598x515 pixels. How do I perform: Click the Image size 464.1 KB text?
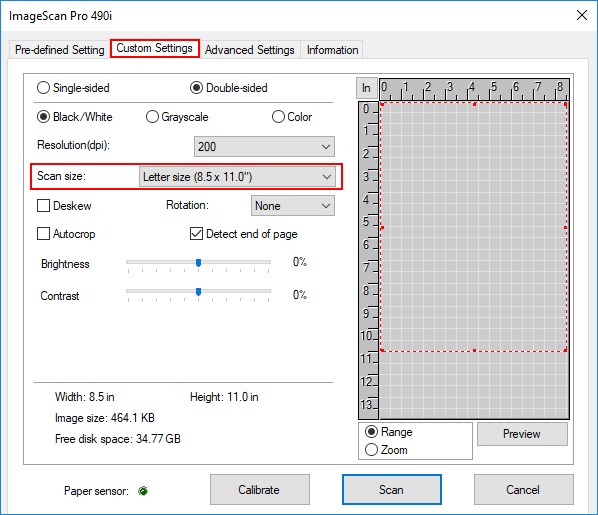pyautogui.click(x=105, y=418)
